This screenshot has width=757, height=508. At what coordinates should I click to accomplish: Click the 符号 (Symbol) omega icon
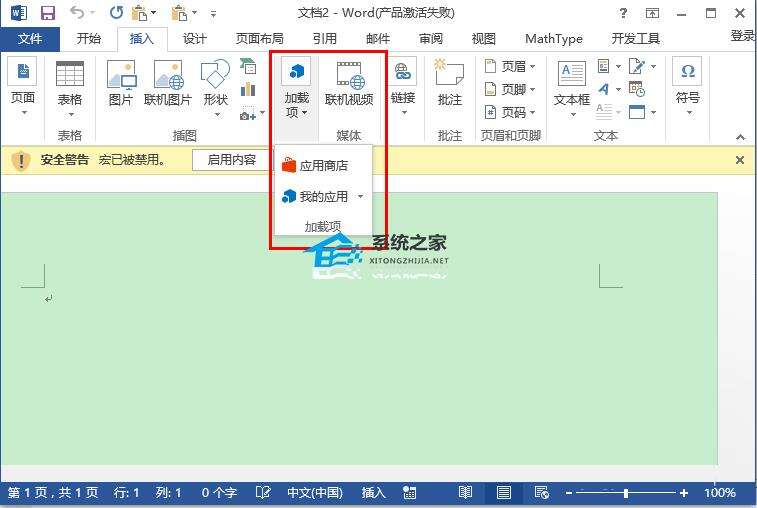pyautogui.click(x=687, y=71)
